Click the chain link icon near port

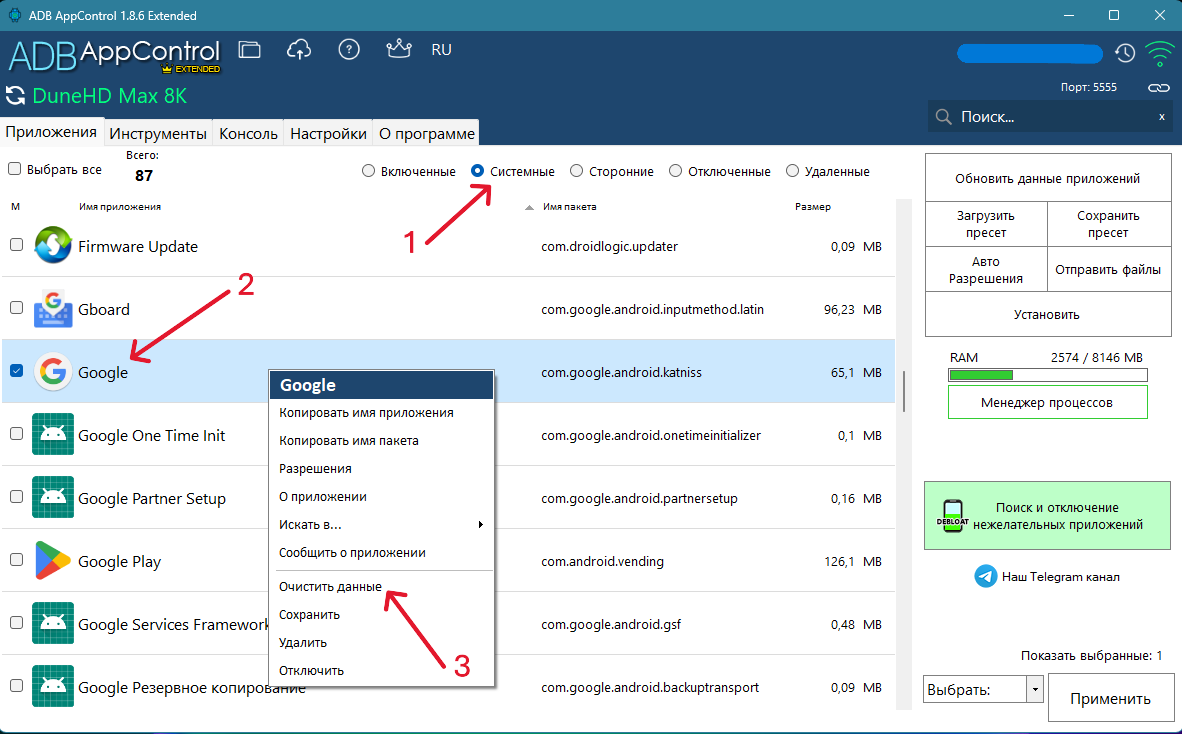(1159, 87)
